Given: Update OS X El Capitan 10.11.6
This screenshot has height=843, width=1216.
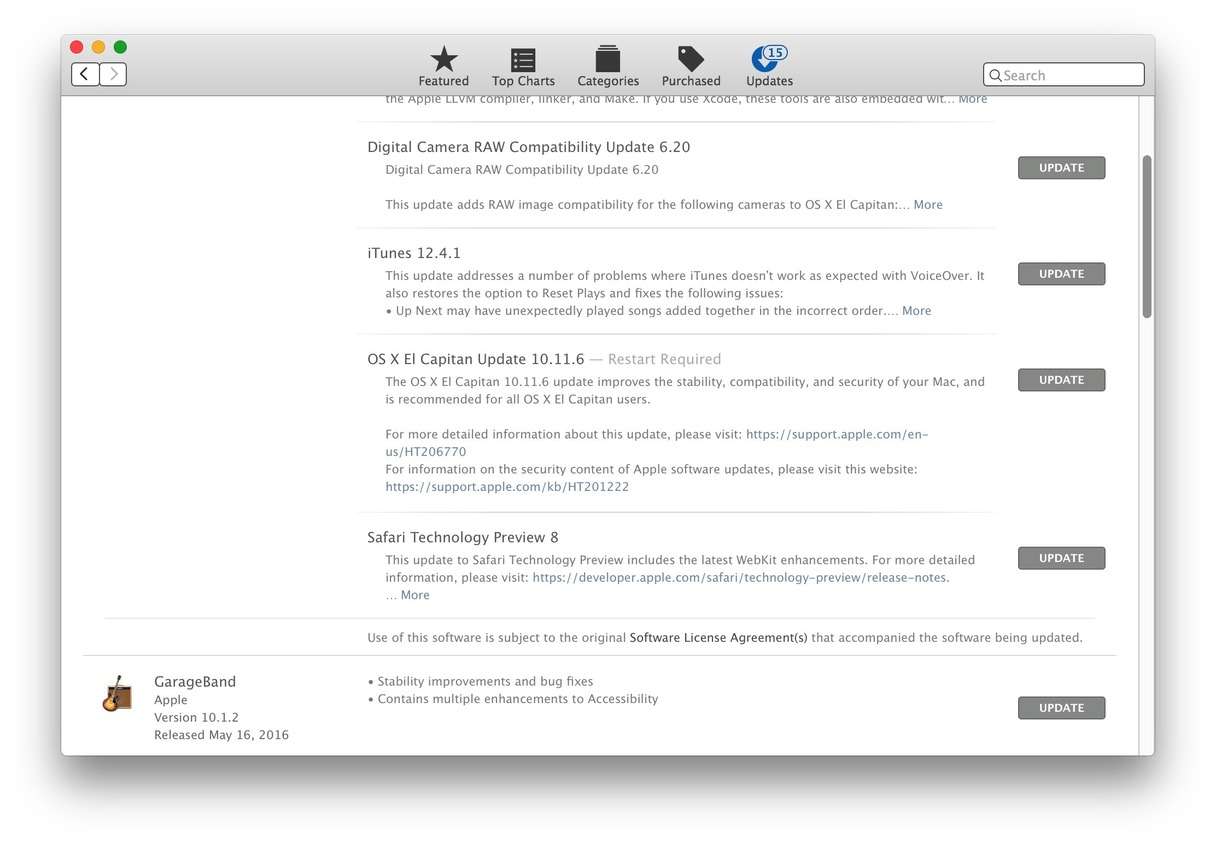Looking at the screenshot, I should [1061, 380].
